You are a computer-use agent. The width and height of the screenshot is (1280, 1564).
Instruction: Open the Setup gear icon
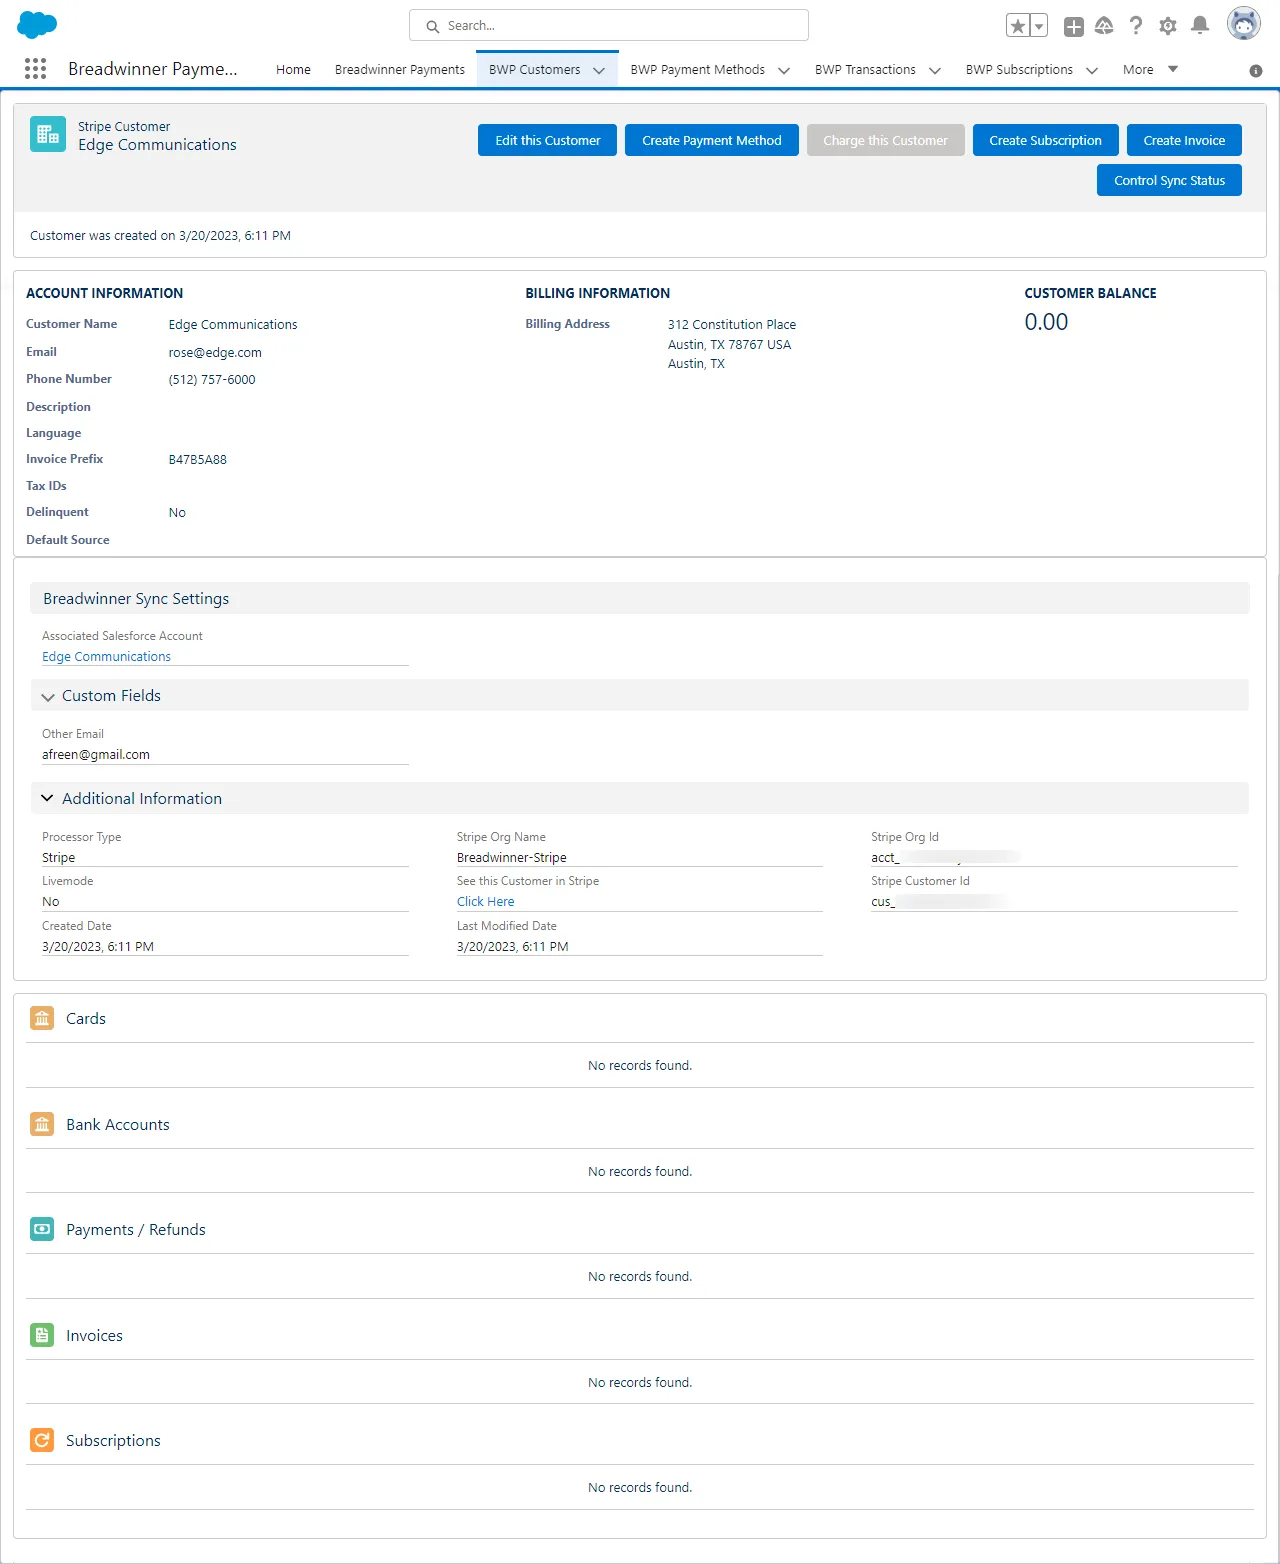tap(1168, 26)
